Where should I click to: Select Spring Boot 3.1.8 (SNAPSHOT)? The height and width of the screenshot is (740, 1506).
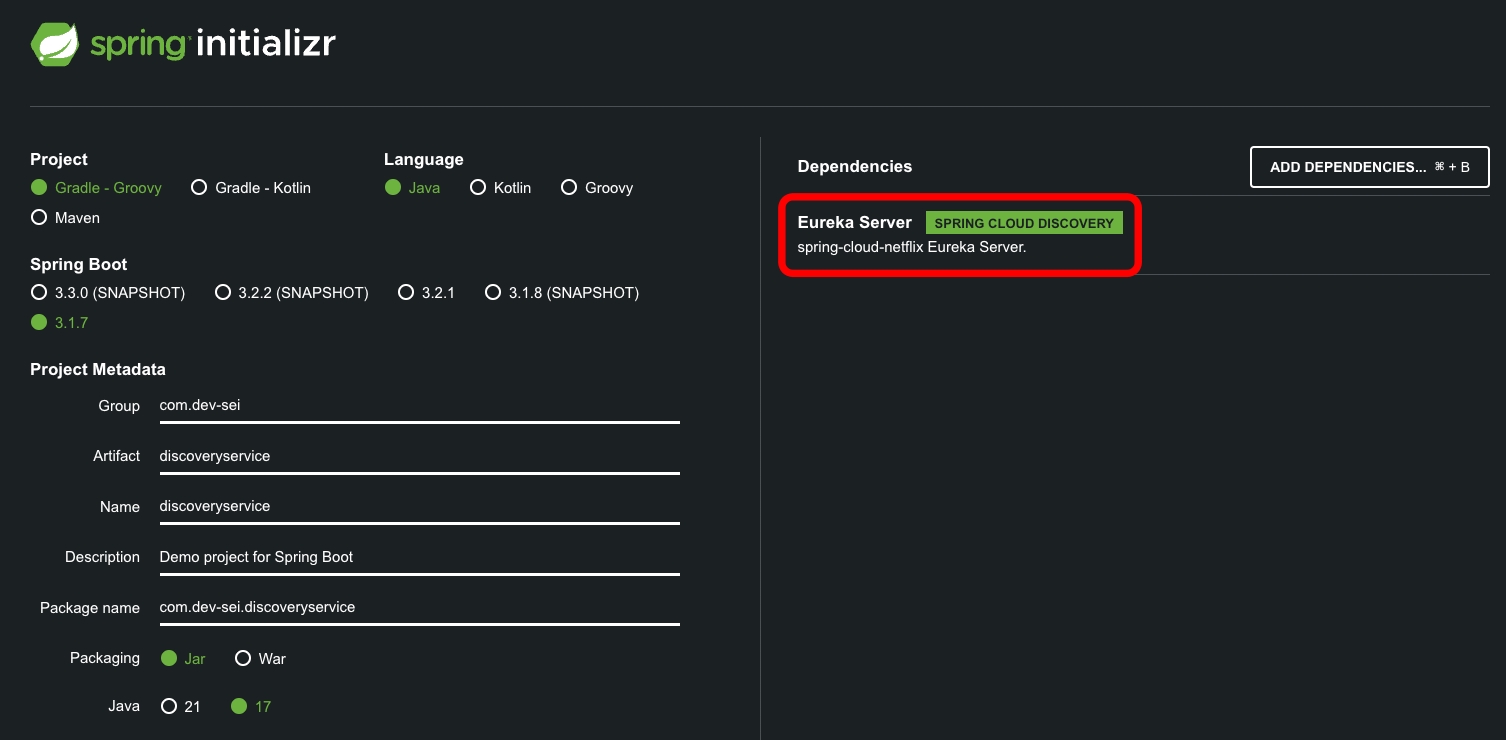pos(562,293)
